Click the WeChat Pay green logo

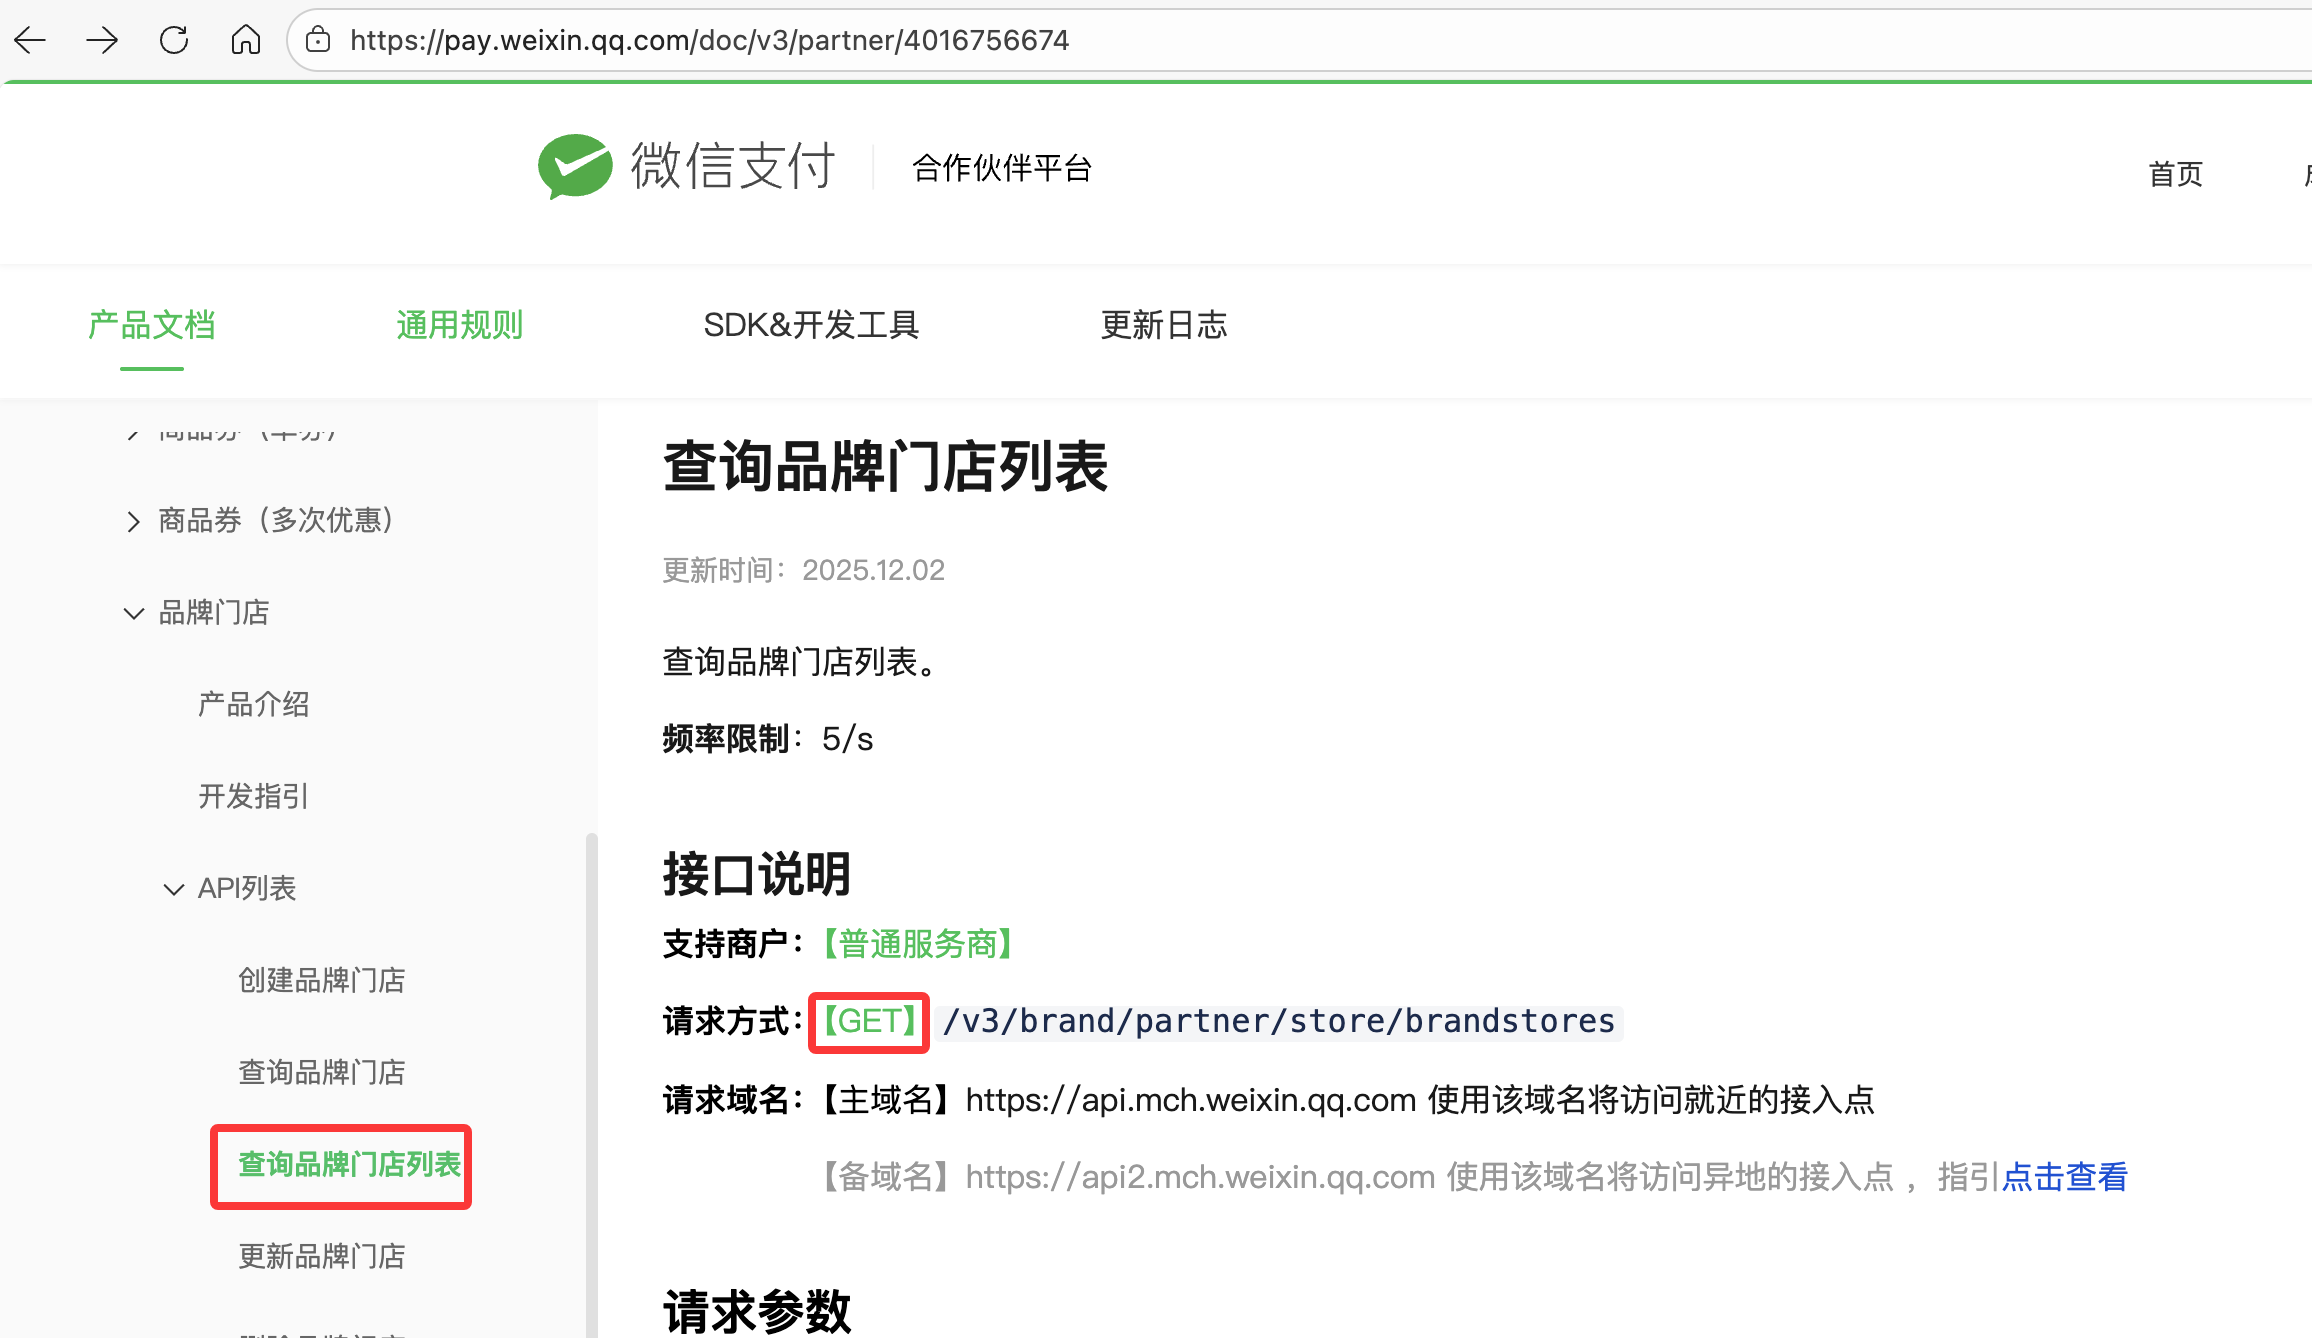click(x=575, y=166)
